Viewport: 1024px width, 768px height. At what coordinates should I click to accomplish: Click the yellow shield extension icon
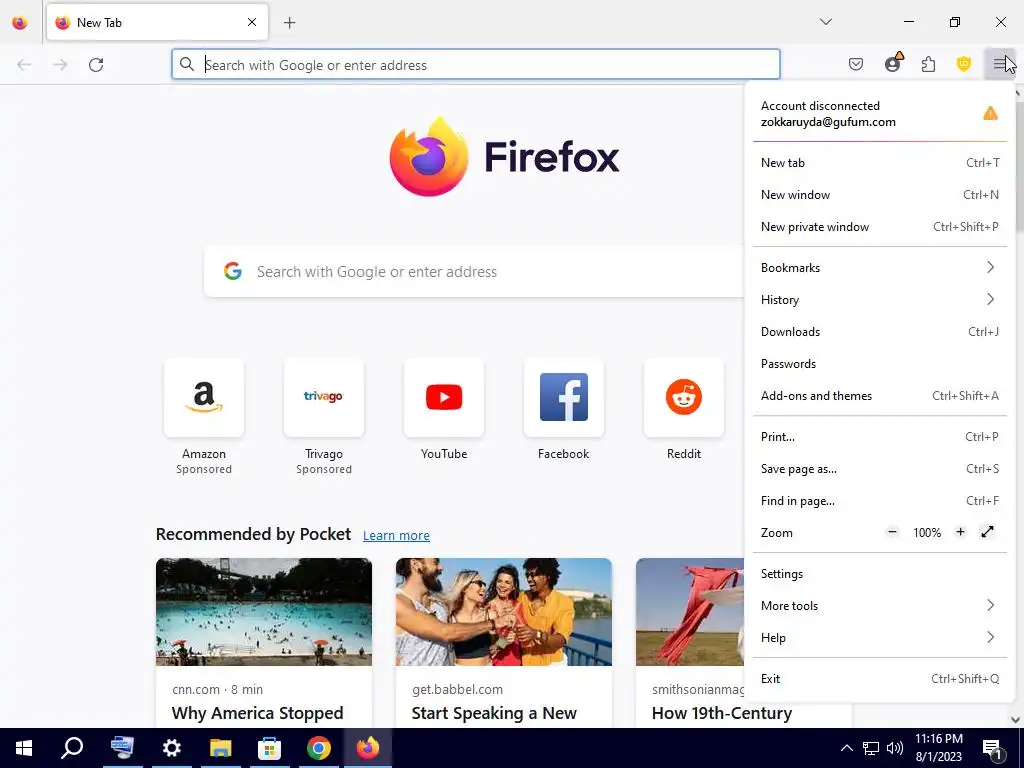click(x=964, y=64)
